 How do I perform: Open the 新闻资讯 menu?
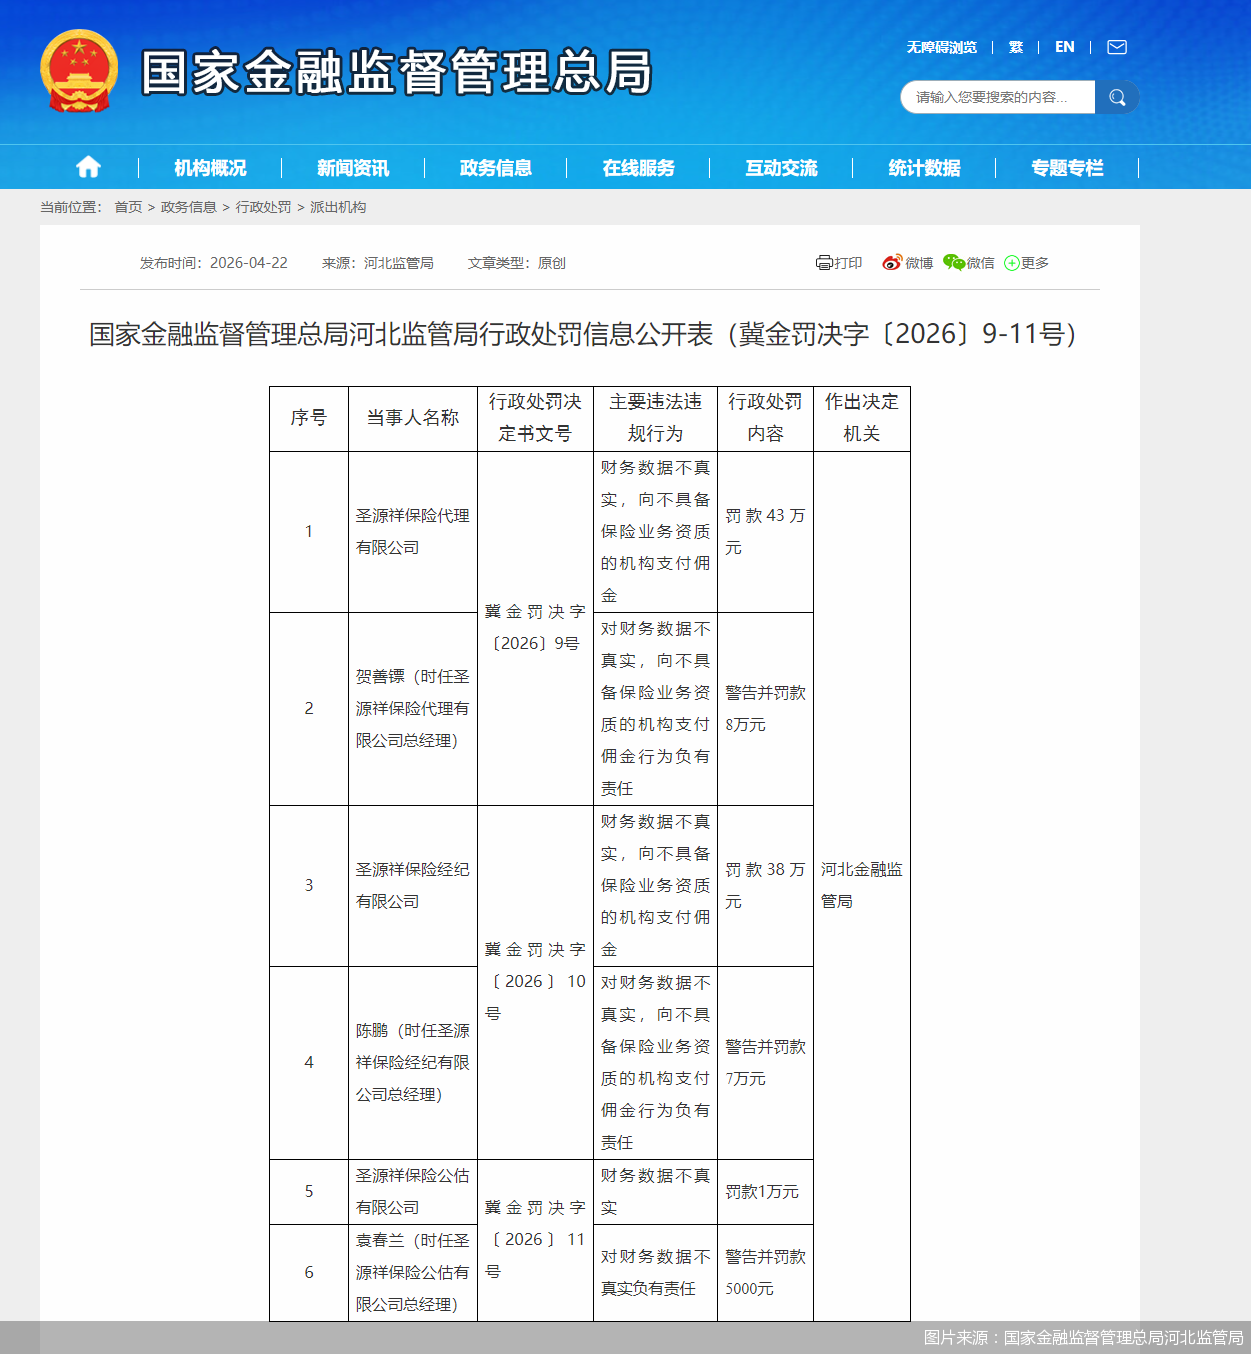(352, 167)
